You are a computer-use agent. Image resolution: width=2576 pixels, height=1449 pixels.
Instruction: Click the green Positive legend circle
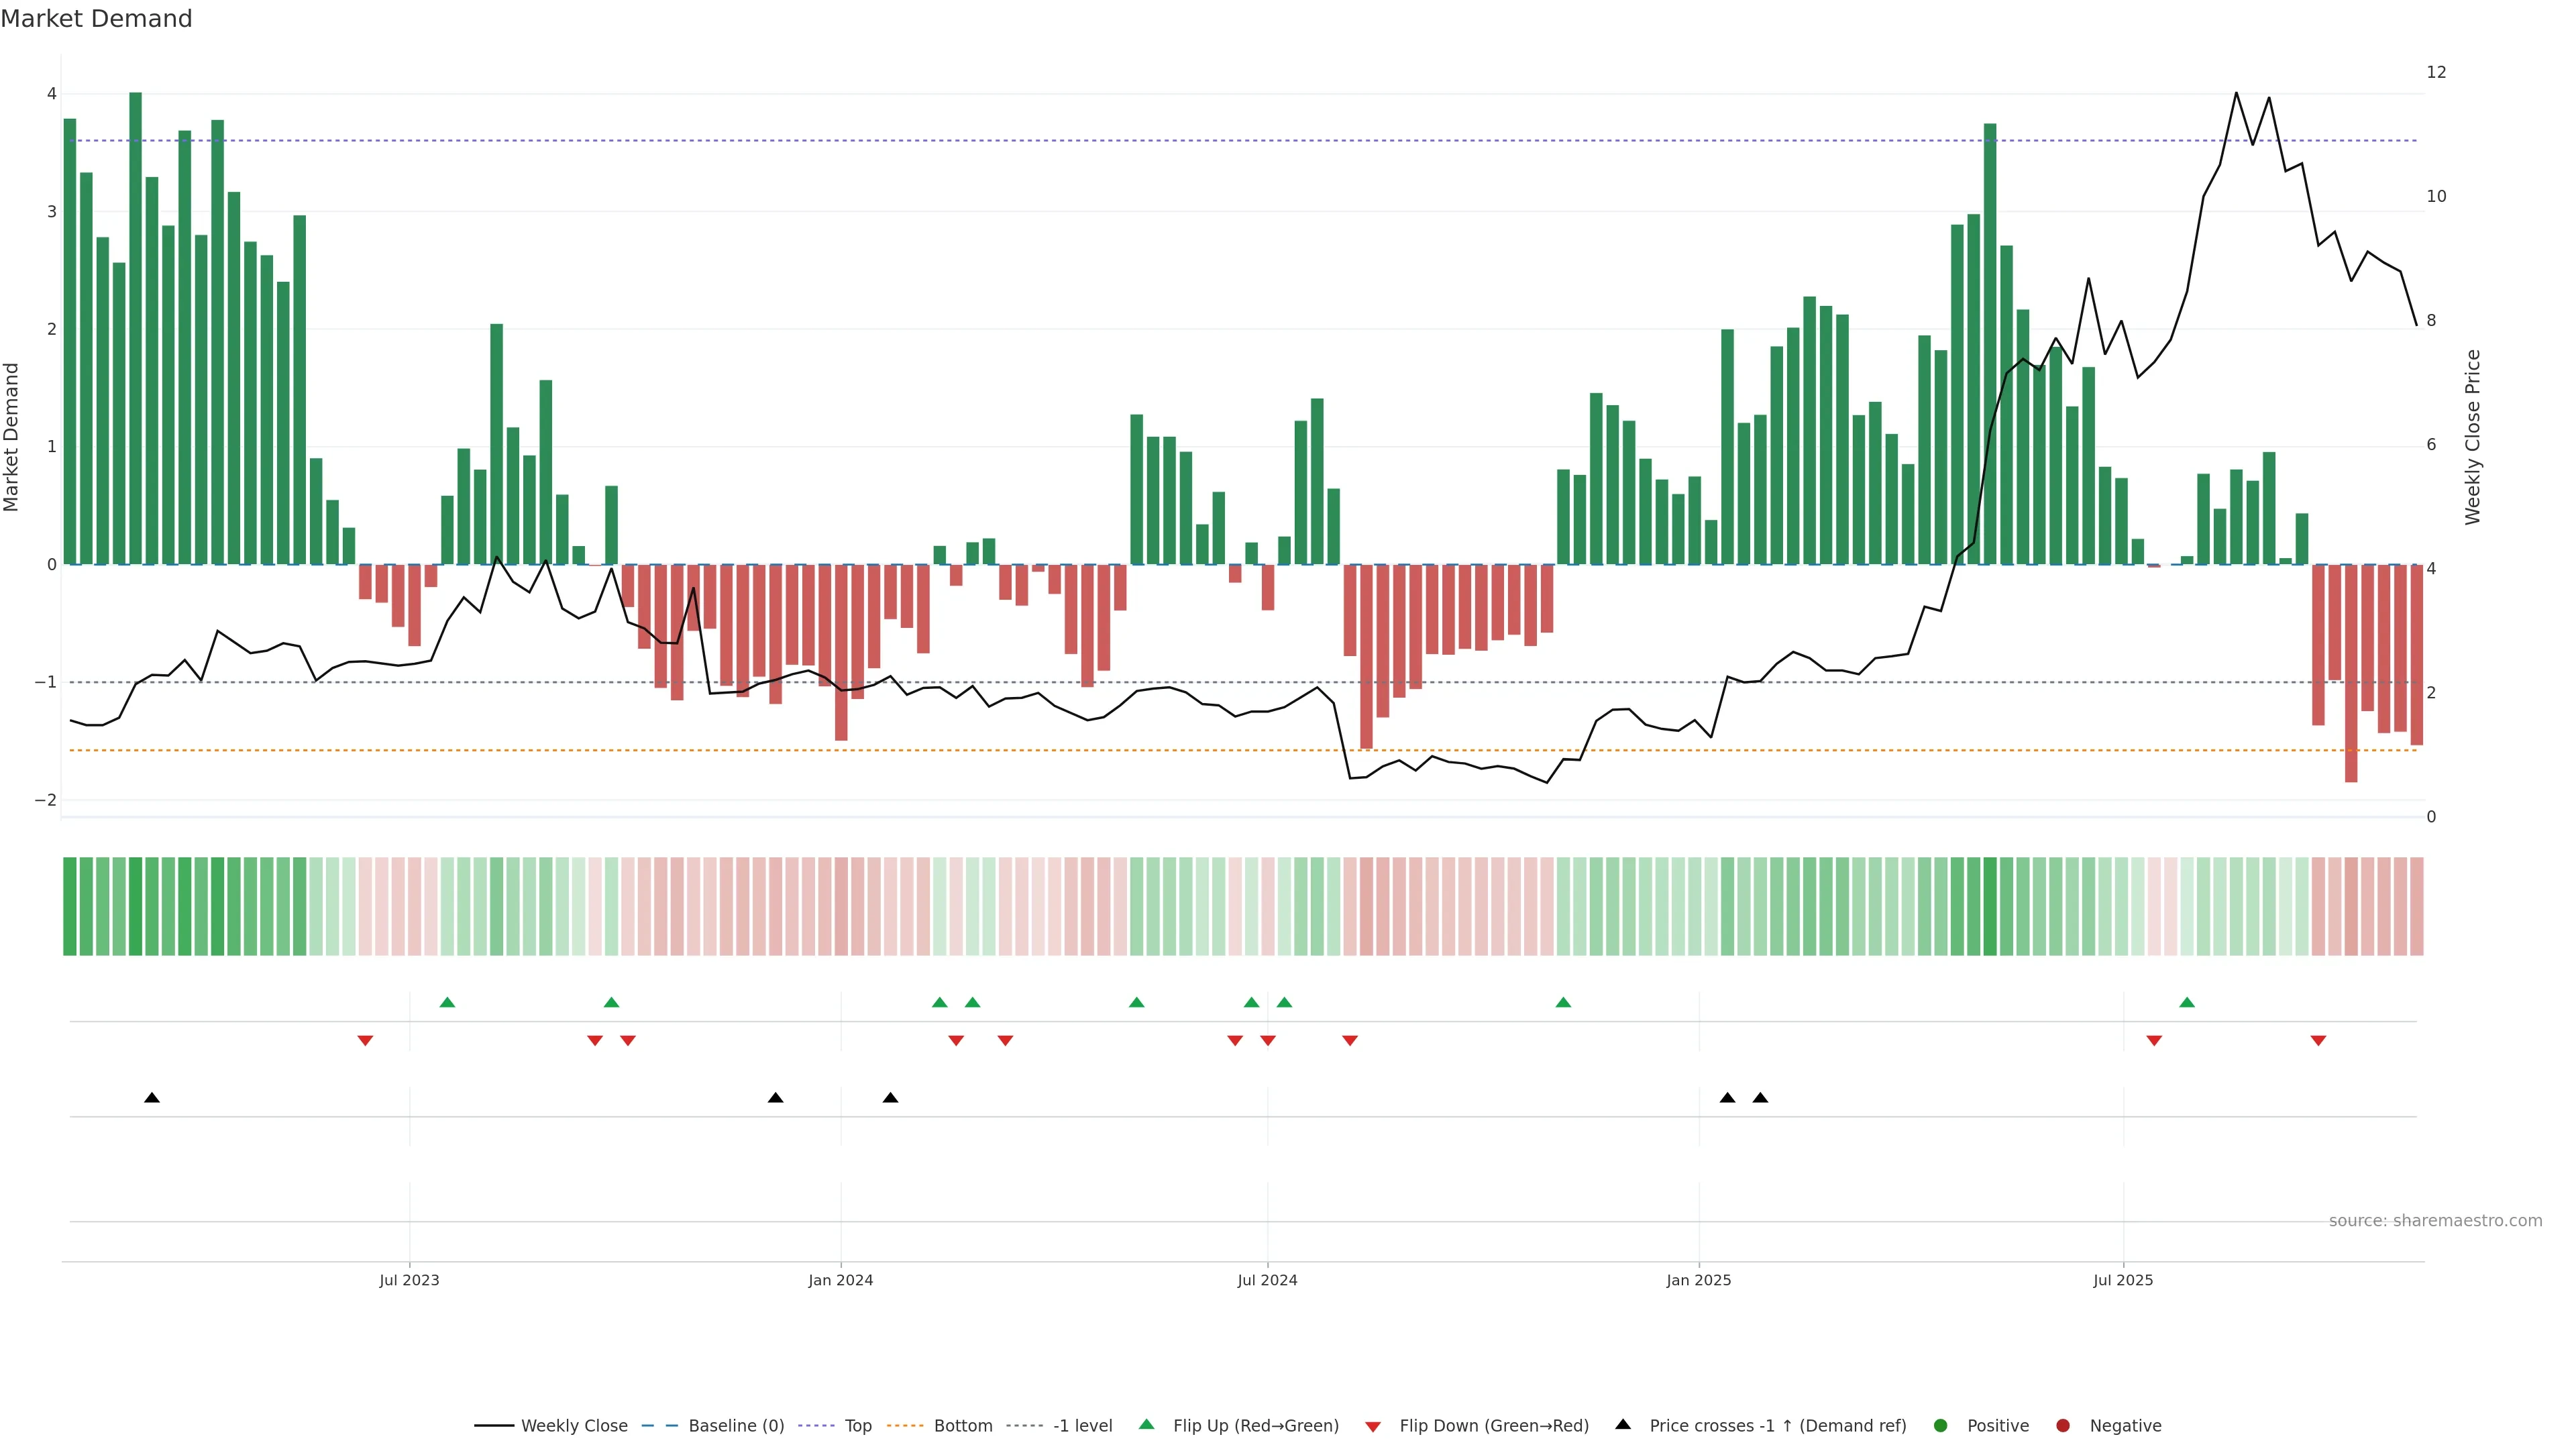coord(1941,1426)
